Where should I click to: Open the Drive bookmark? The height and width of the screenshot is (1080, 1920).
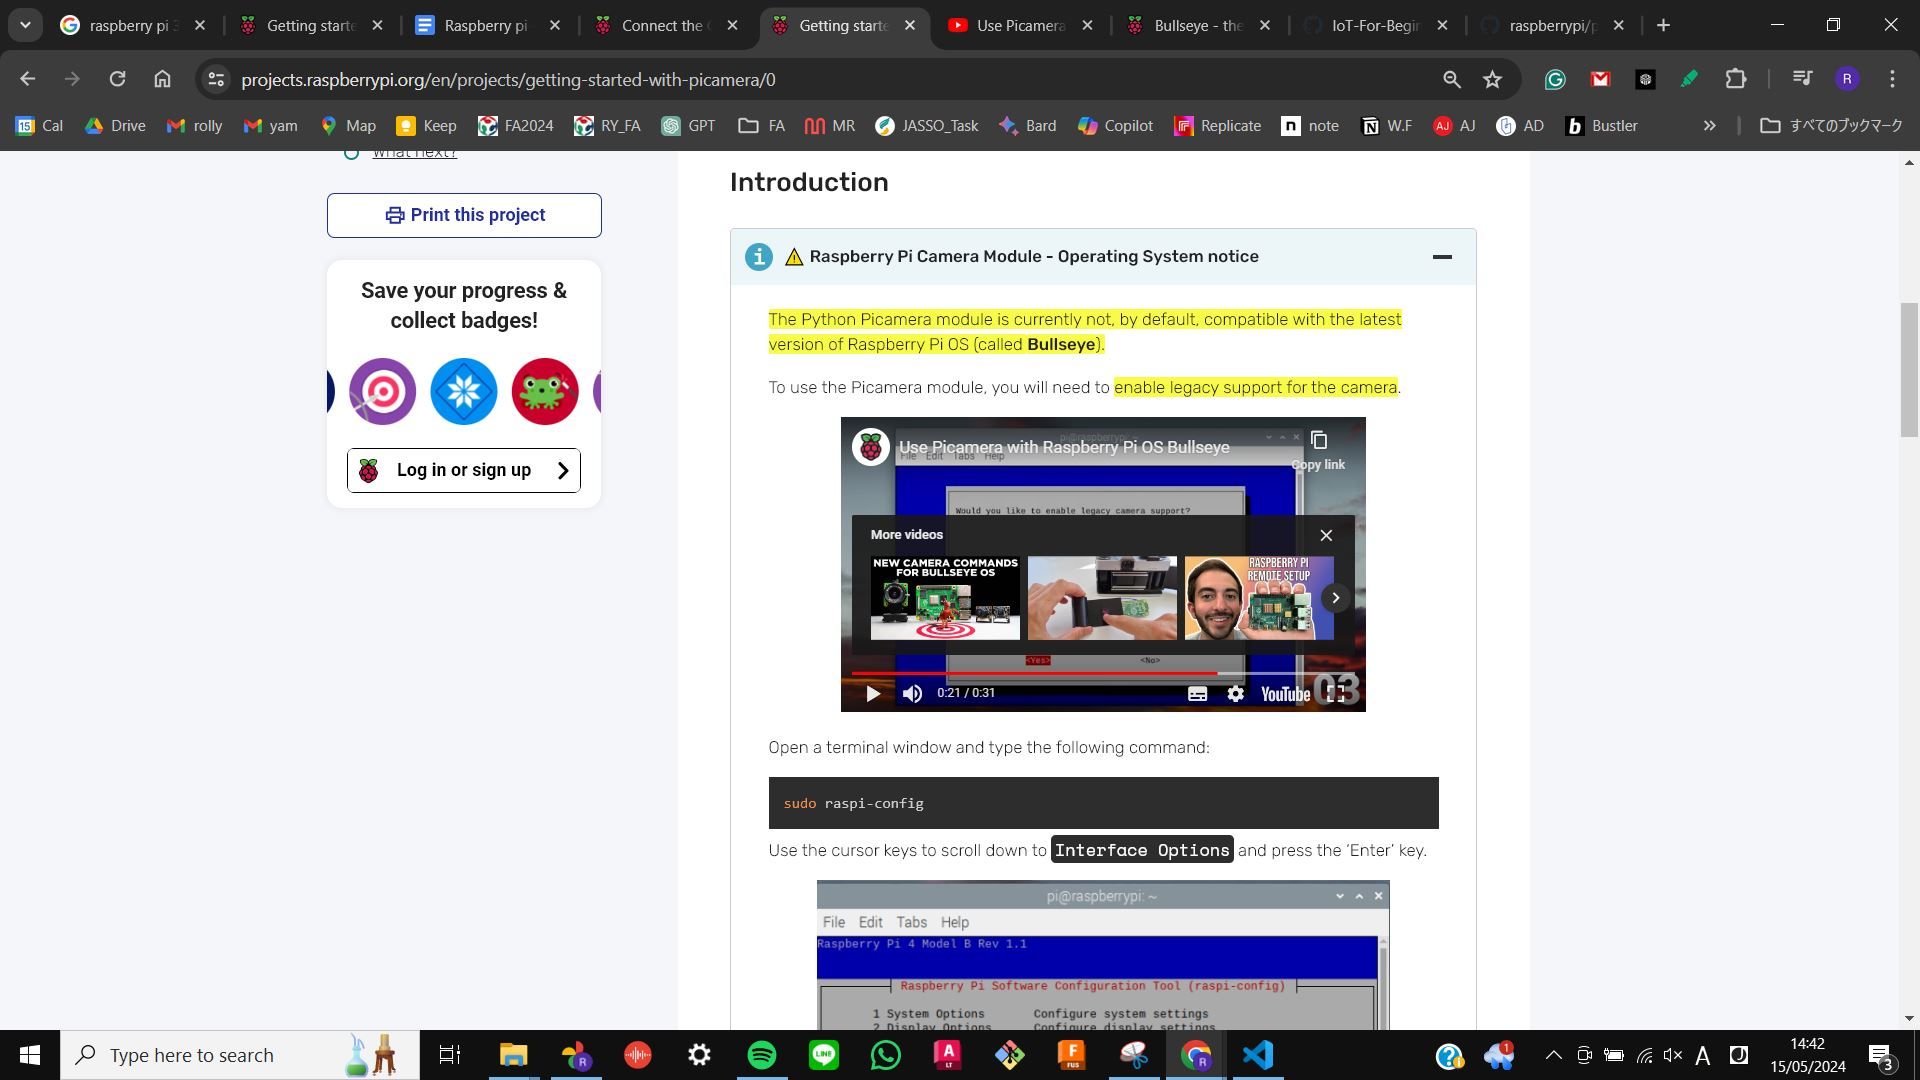[x=116, y=126]
